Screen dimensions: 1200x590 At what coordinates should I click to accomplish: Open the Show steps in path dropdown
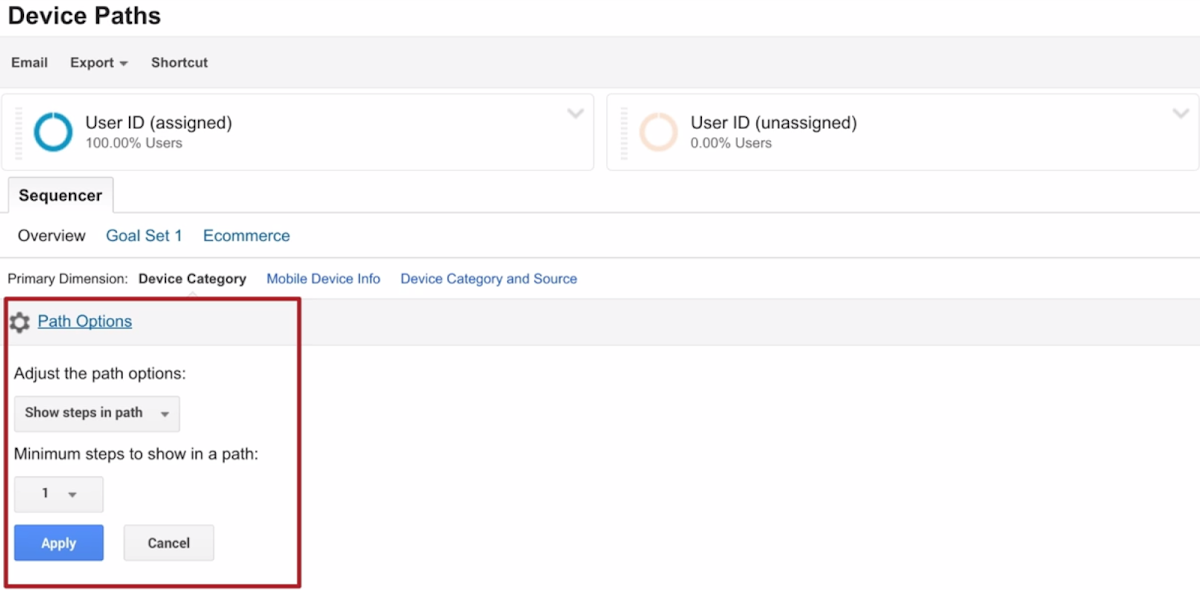coord(97,413)
